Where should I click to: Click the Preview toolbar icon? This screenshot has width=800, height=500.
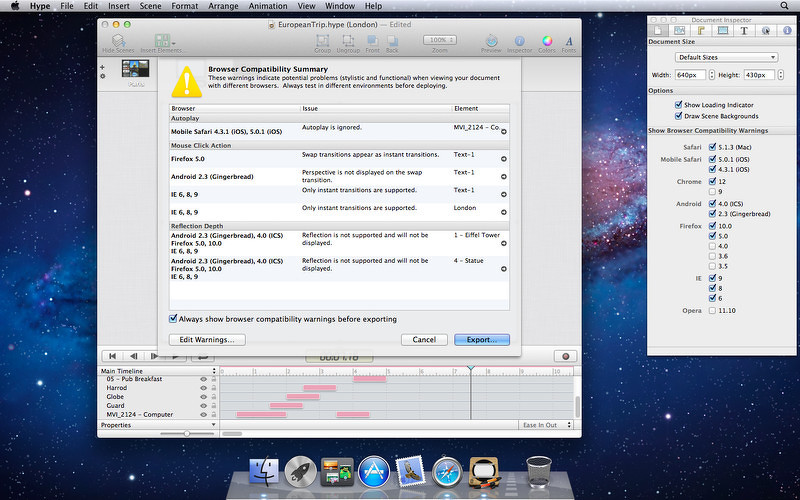click(491, 43)
